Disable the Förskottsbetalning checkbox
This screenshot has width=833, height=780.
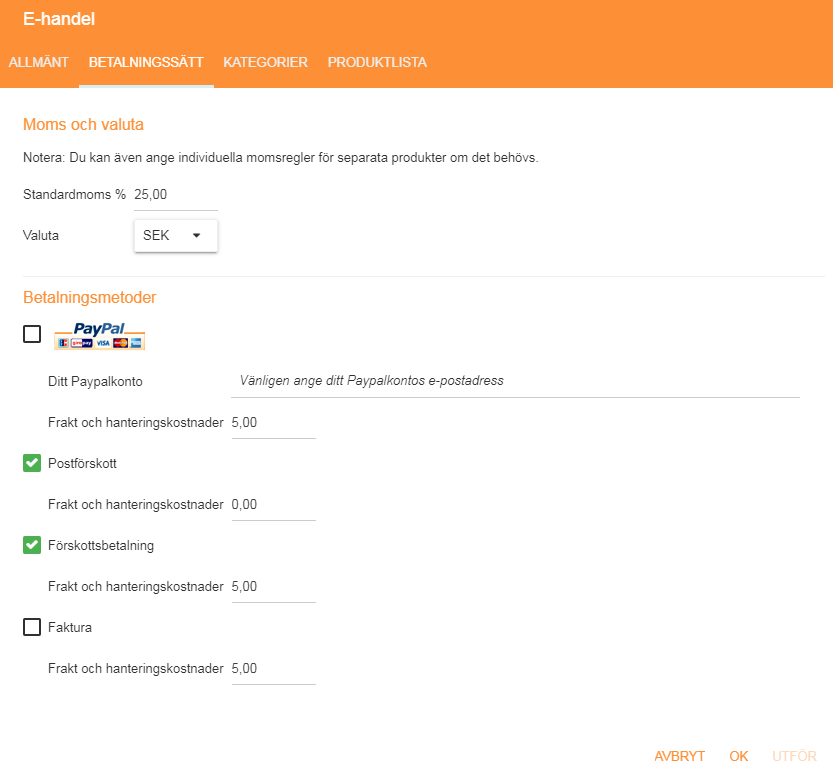(32, 545)
